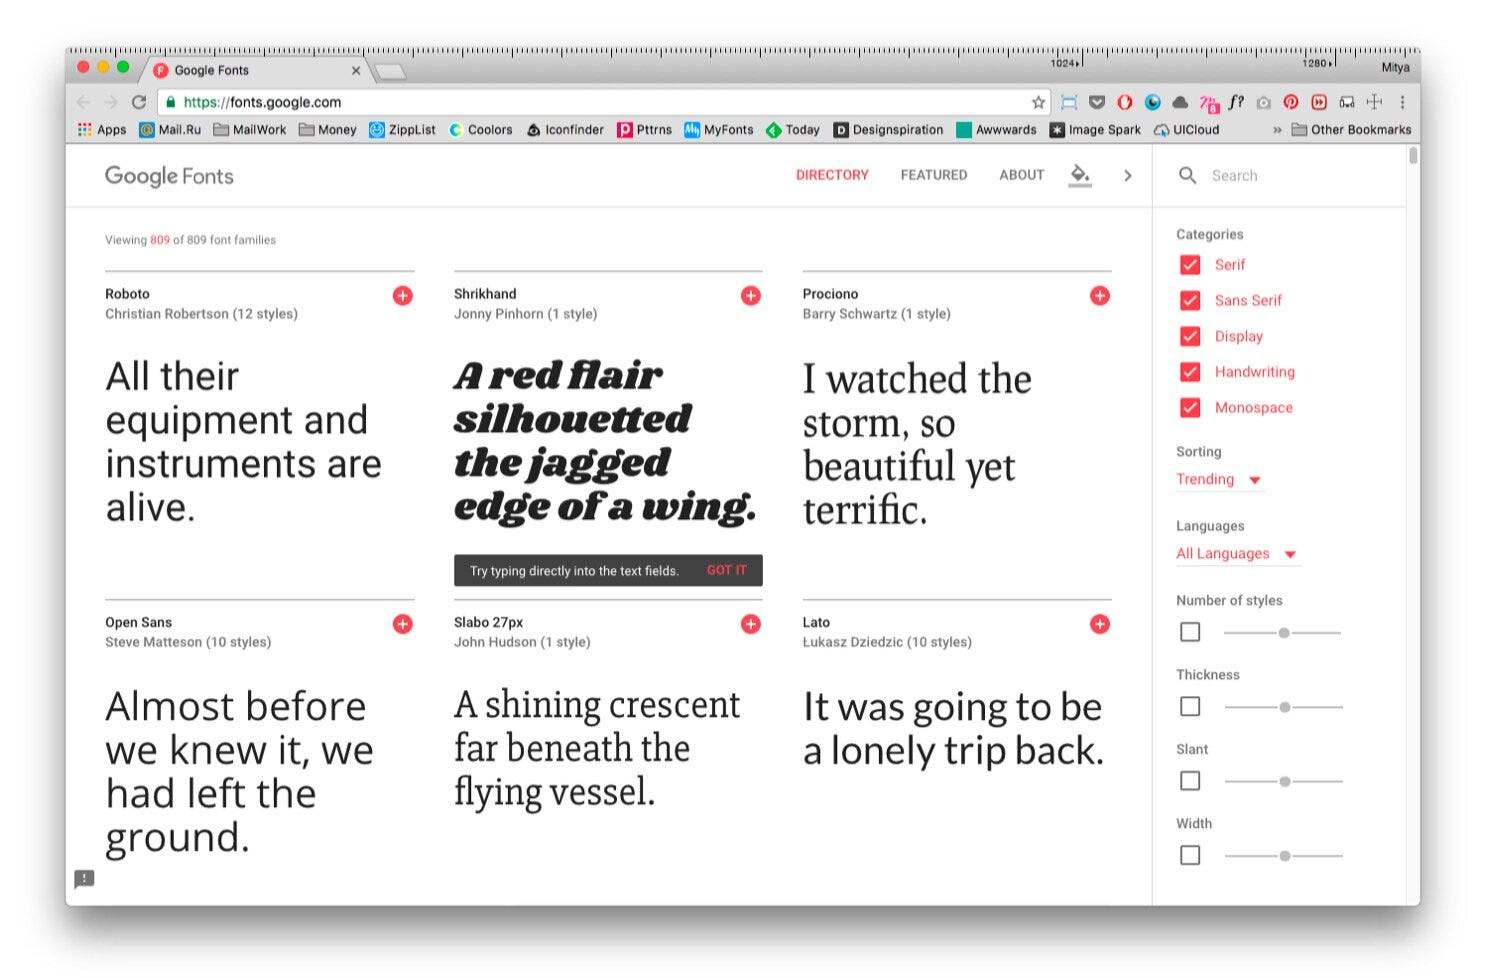
Task: Click the Slant slider
Action: (1283, 782)
